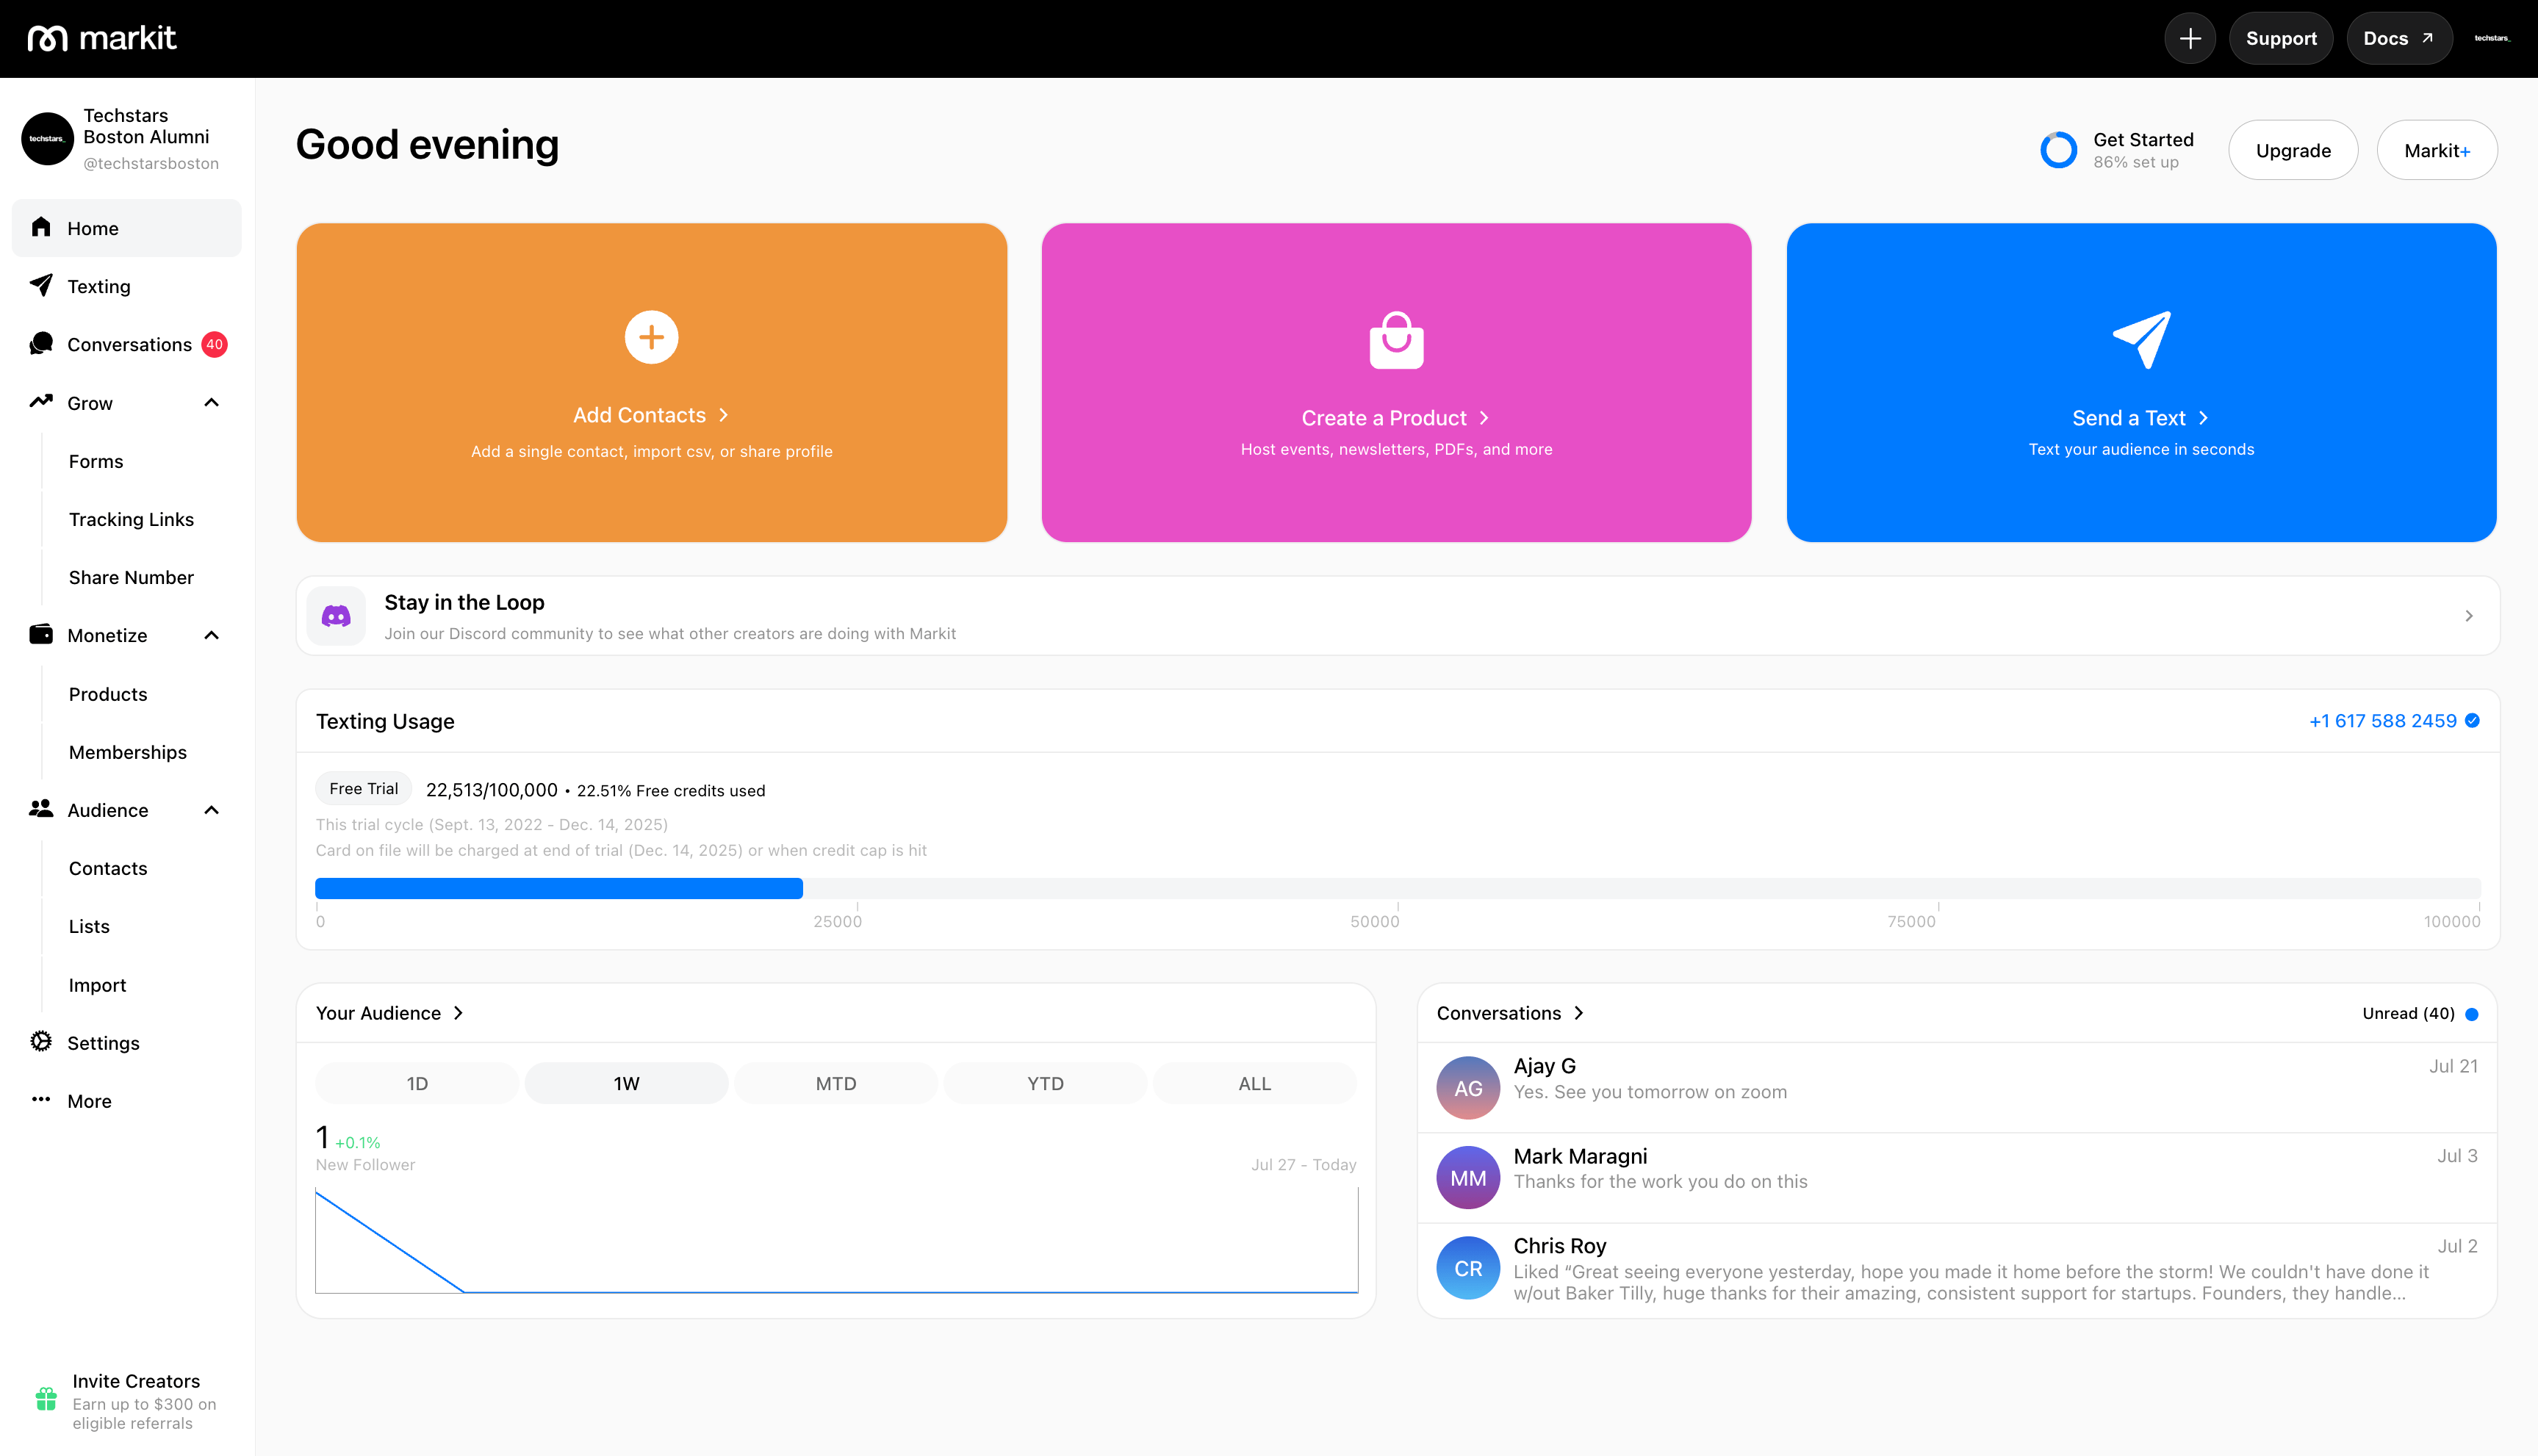Open the Docs external link button

[2399, 38]
